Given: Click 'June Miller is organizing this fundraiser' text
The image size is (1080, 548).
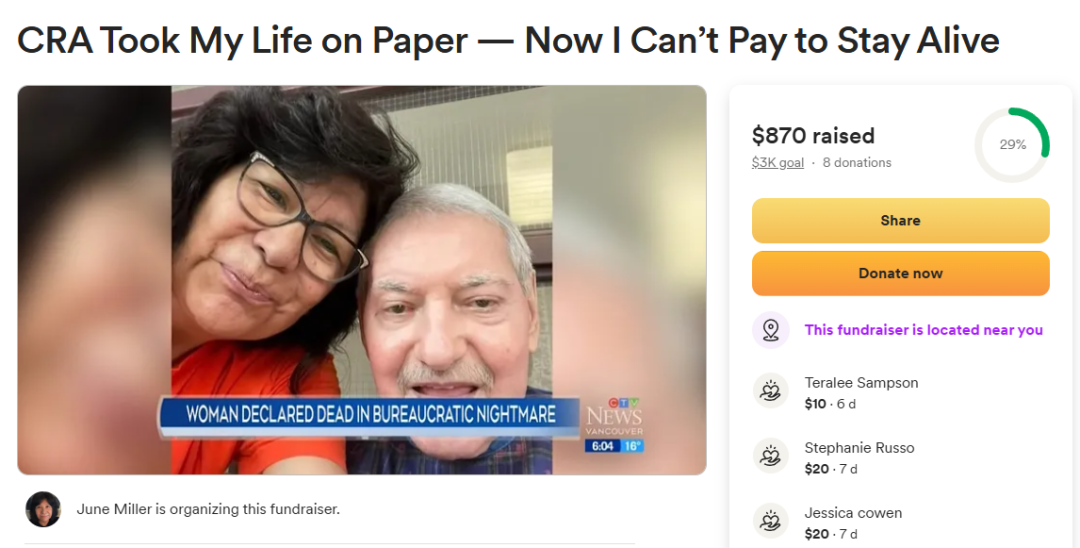Looking at the screenshot, I should pyautogui.click(x=208, y=509).
